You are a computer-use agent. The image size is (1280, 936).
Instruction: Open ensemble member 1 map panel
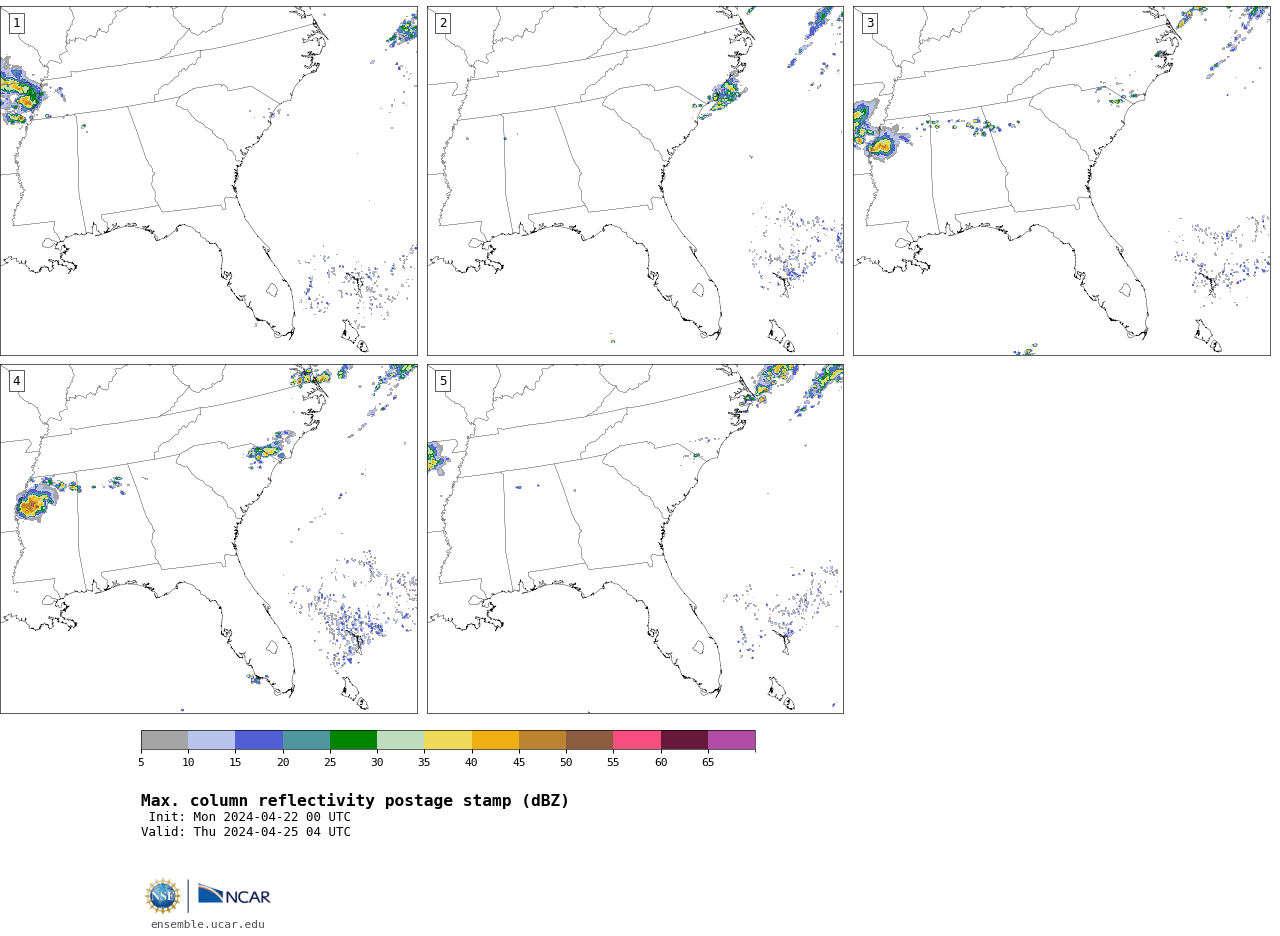tap(208, 181)
